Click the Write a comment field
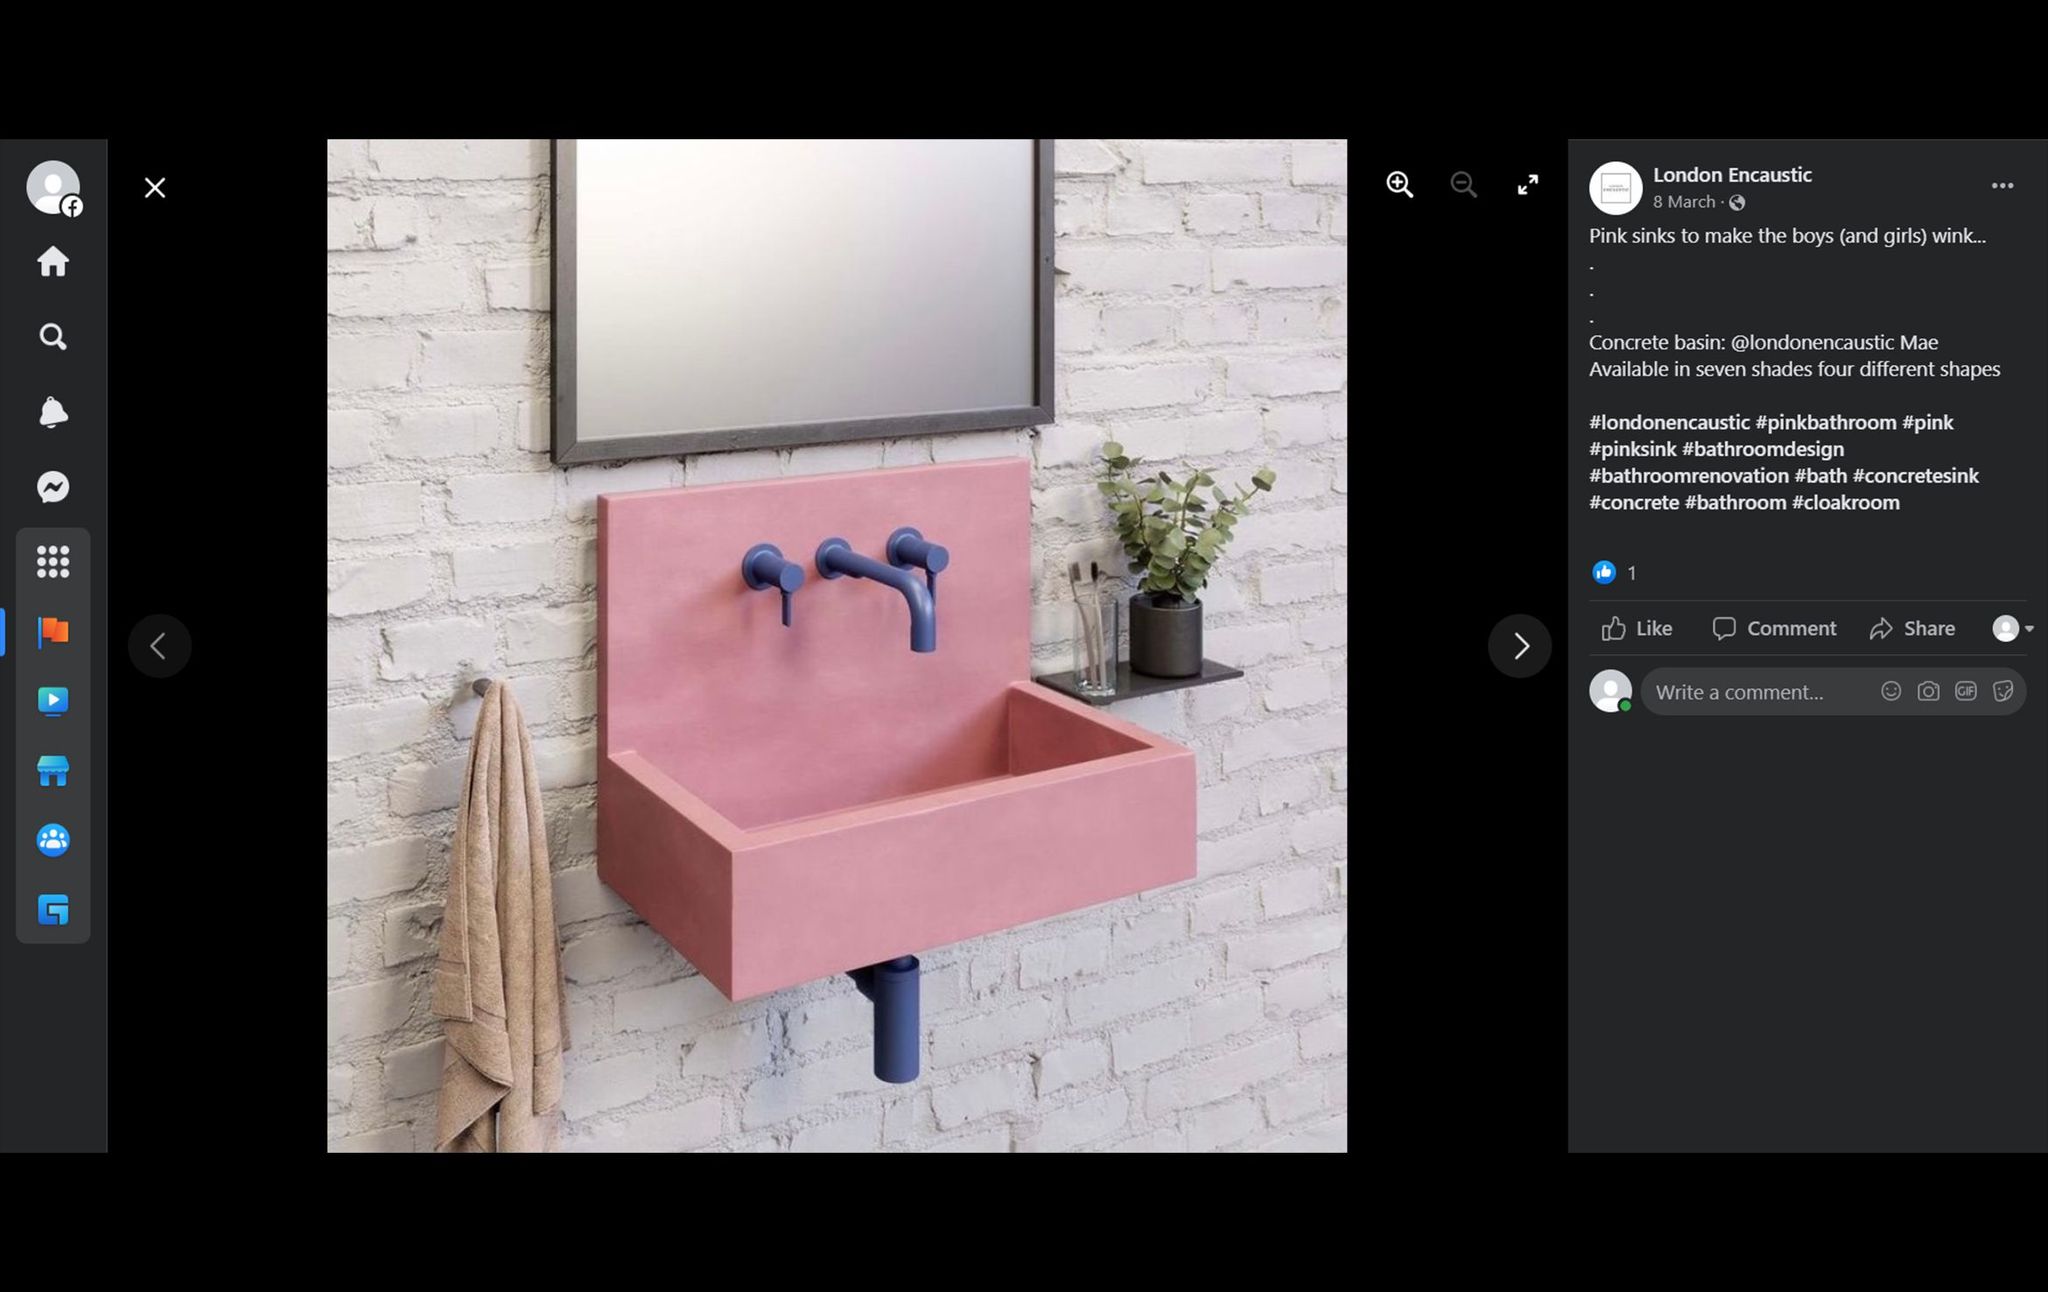The image size is (2048, 1292). click(x=1760, y=691)
